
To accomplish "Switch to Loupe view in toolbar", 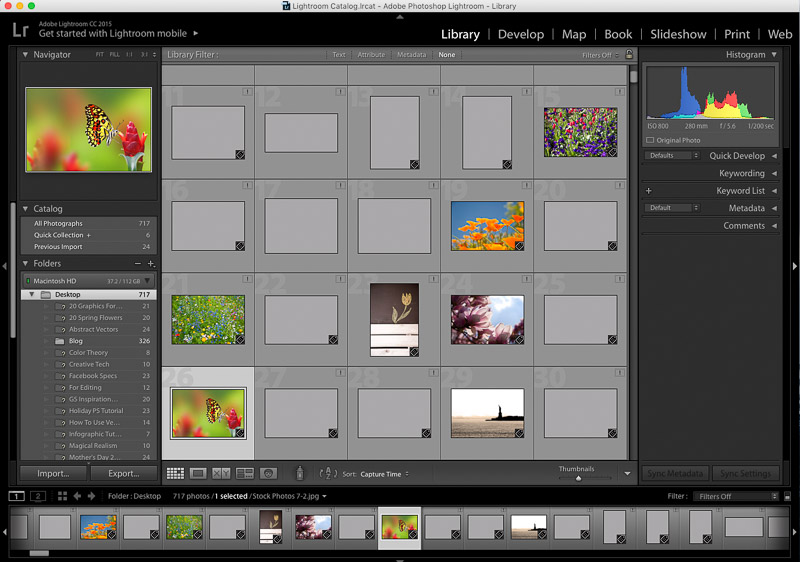I will (x=198, y=474).
